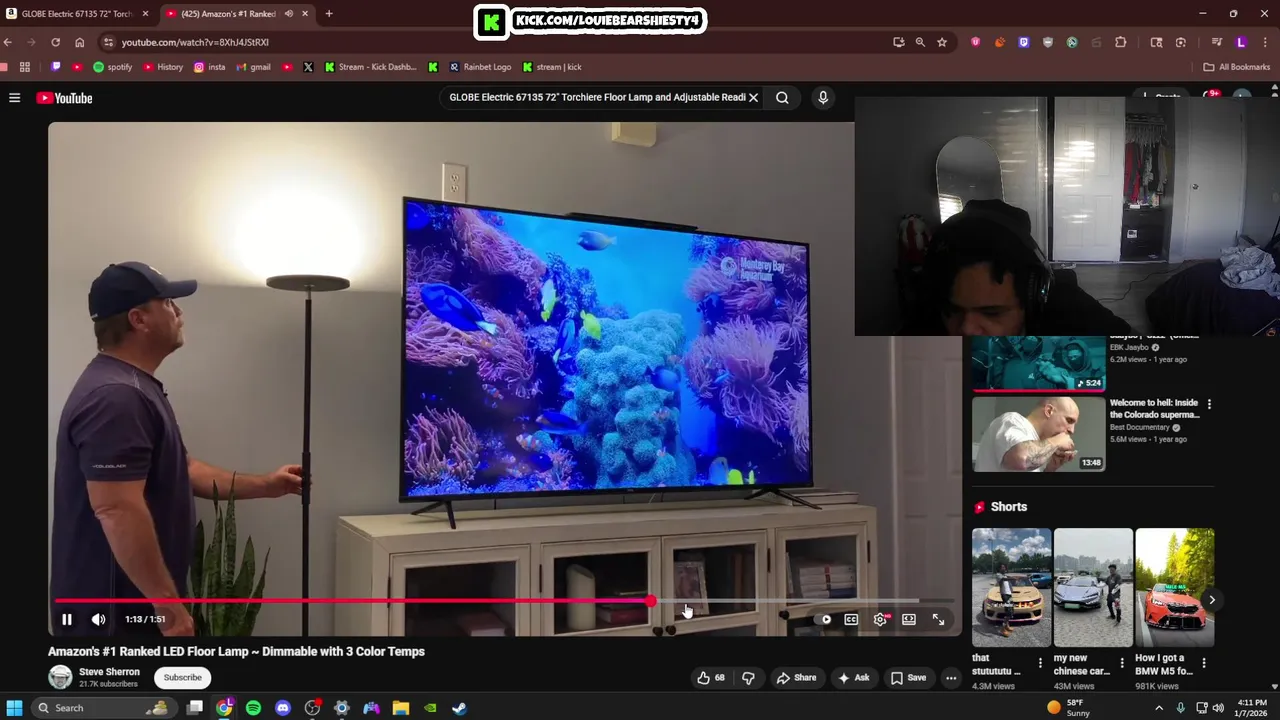Open the History bookmark
The width and height of the screenshot is (1280, 720).
[x=163, y=67]
